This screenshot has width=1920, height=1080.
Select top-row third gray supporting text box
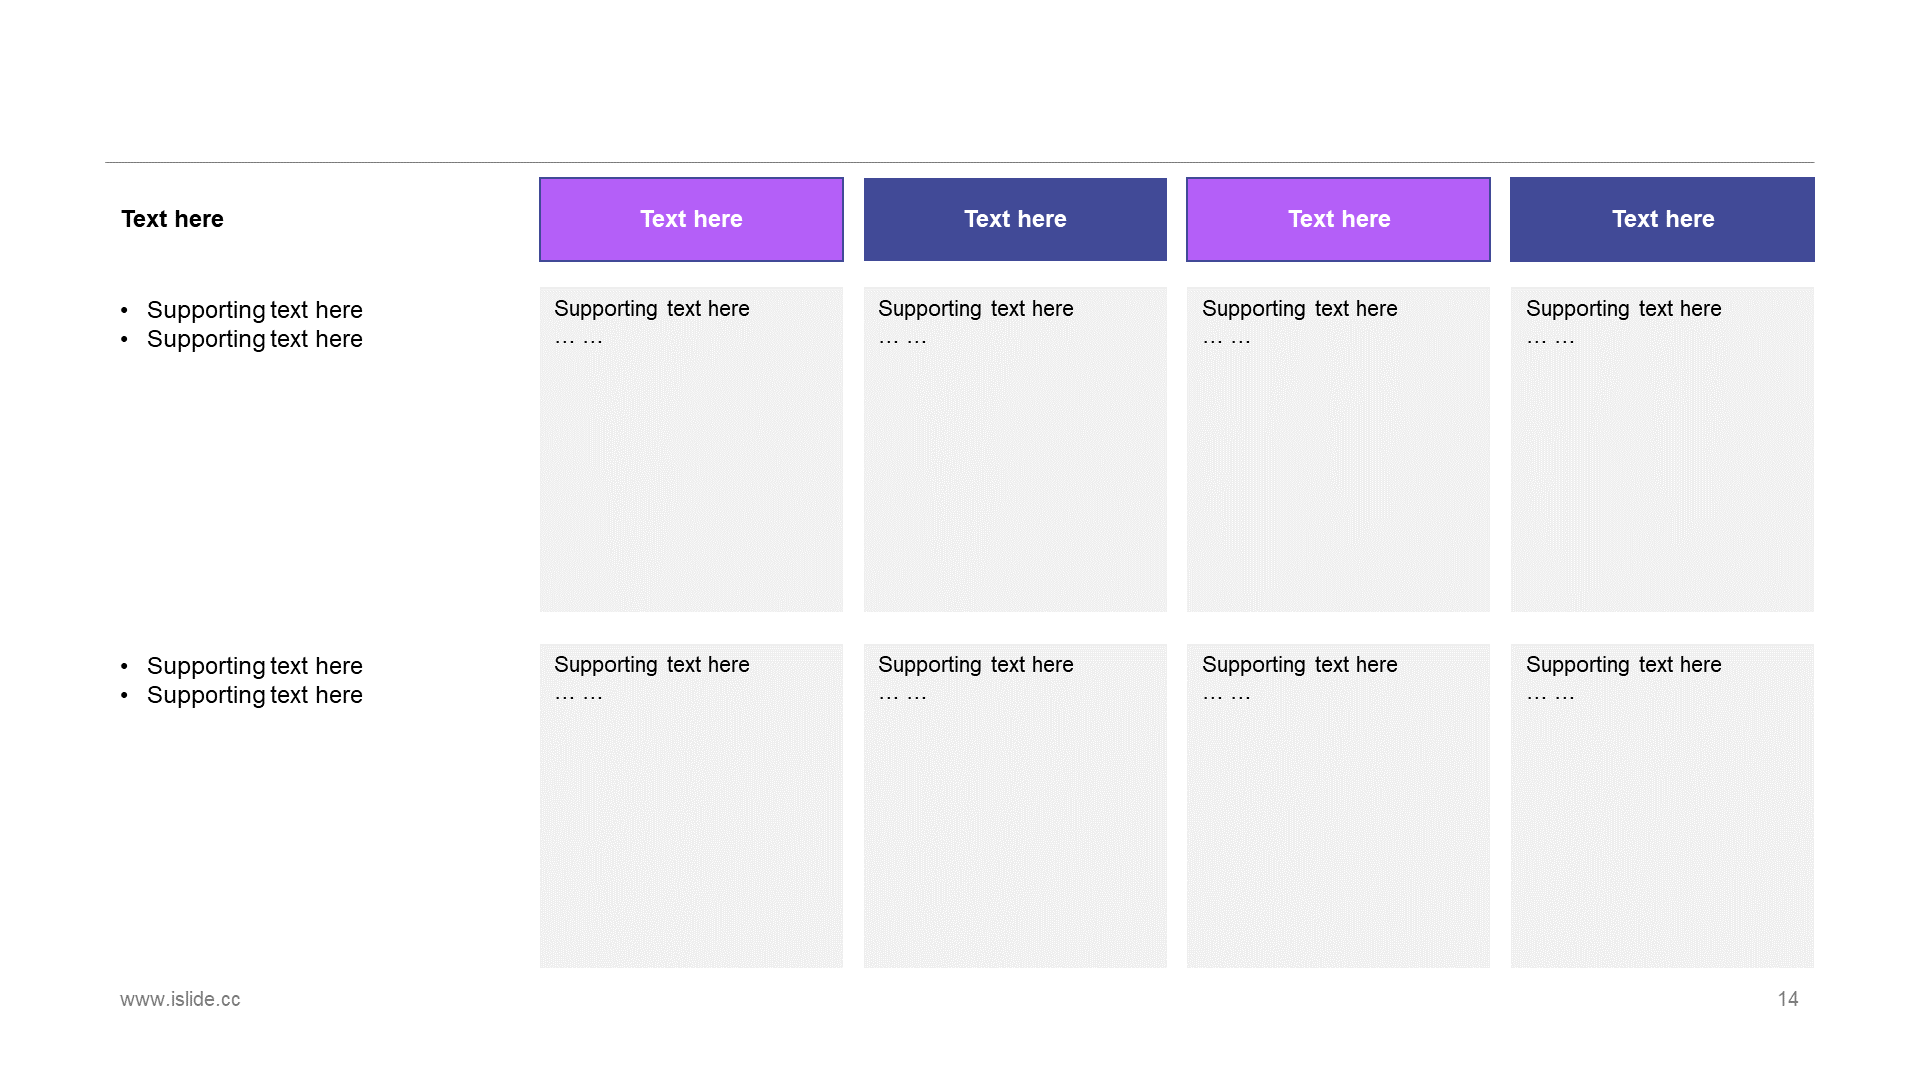tap(1338, 449)
